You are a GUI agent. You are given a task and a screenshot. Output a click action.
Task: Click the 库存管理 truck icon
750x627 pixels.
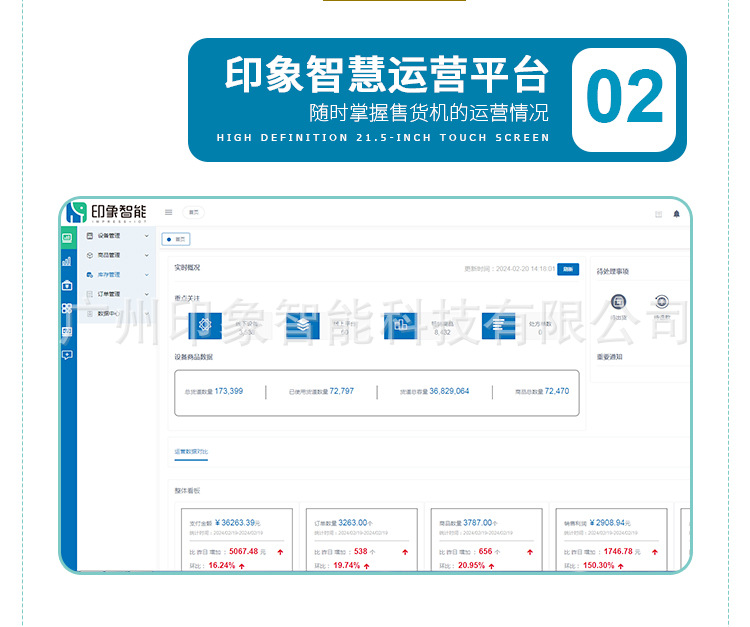pyautogui.click(x=89, y=275)
